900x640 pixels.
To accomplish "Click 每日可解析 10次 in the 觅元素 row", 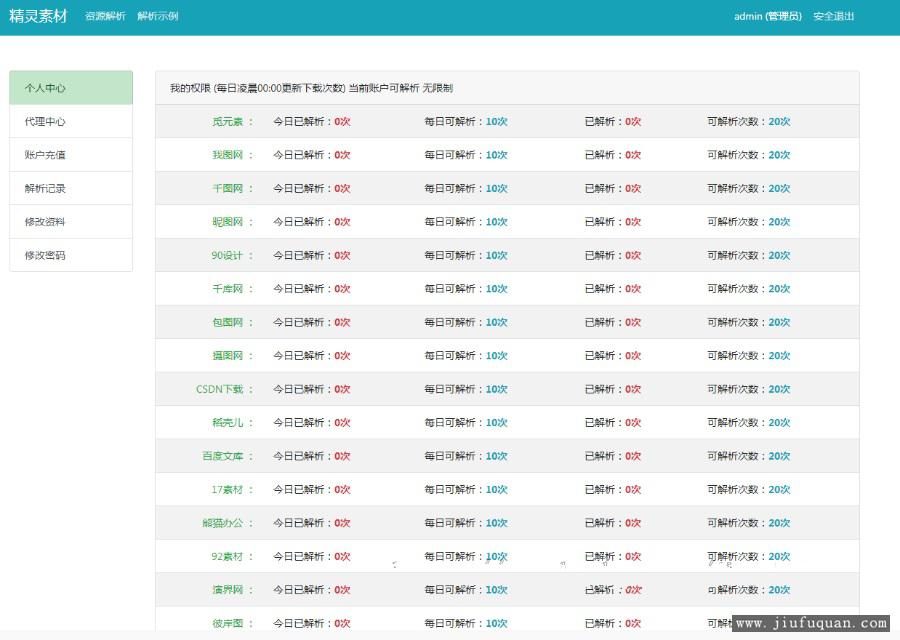I will 465,121.
